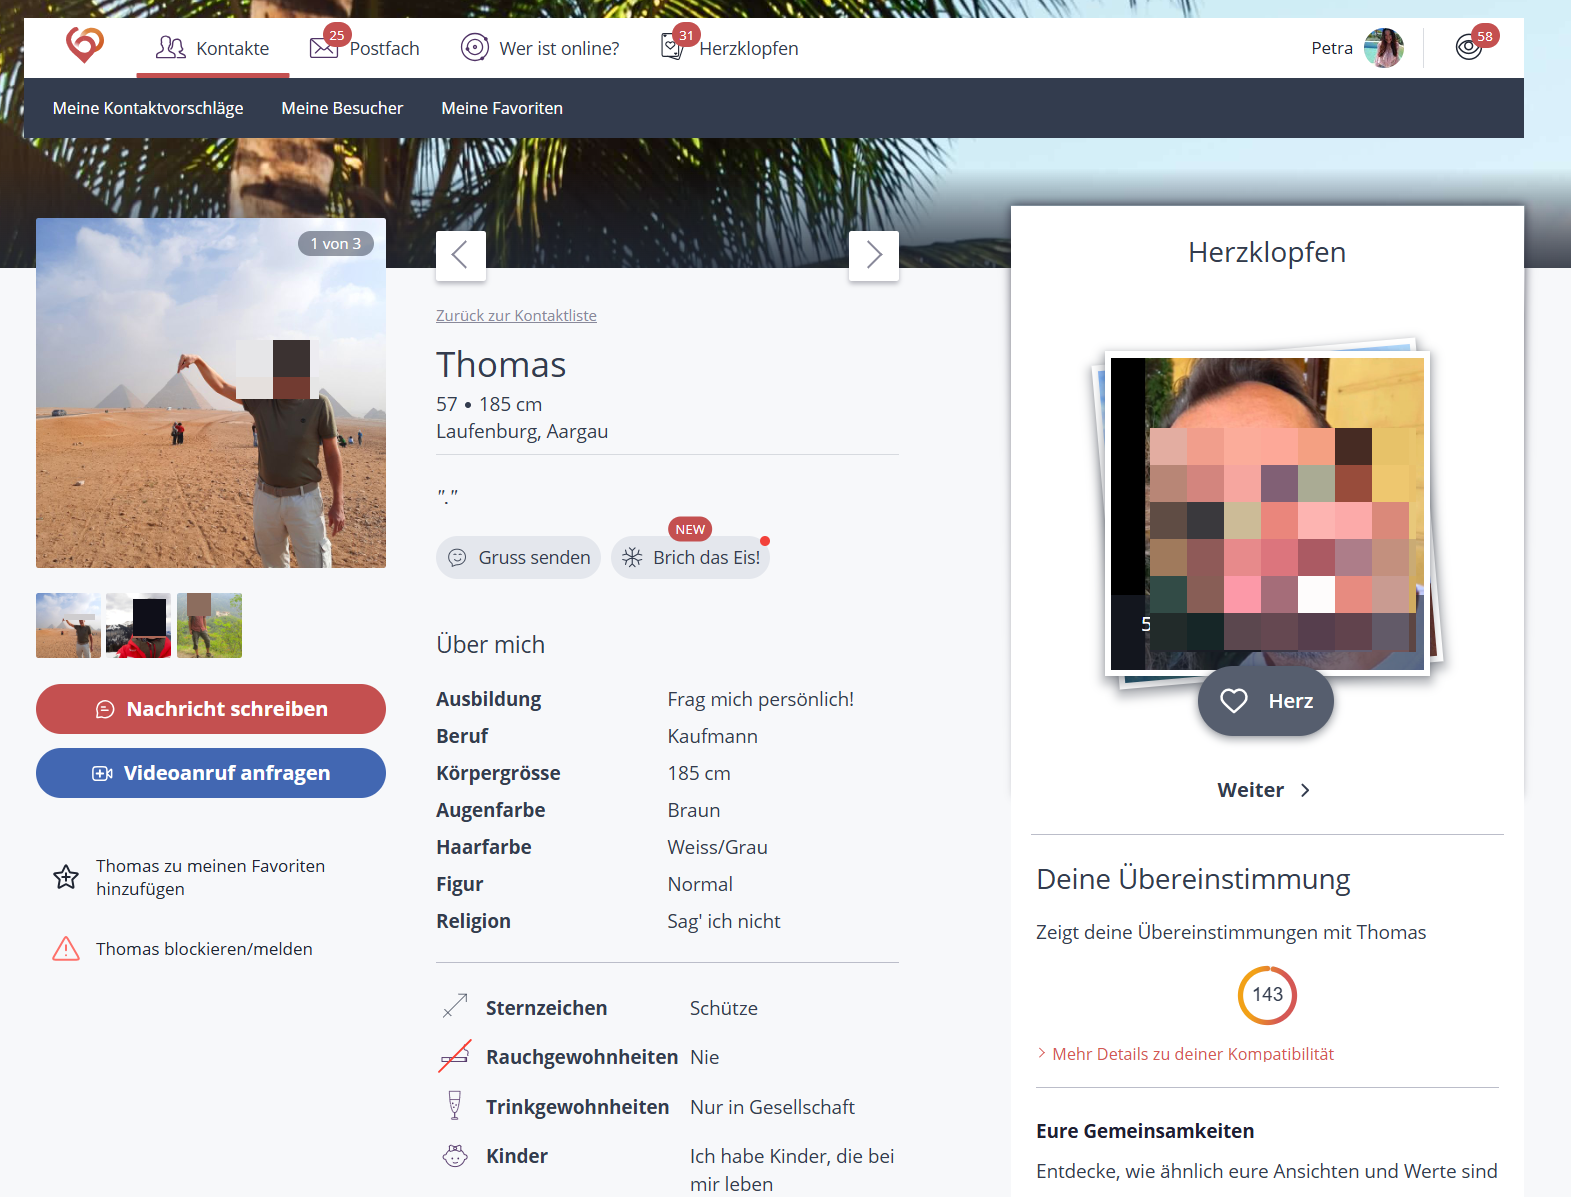Viewport: 1571px width, 1197px height.
Task: Open the Postfach envelope icon
Action: click(x=324, y=48)
